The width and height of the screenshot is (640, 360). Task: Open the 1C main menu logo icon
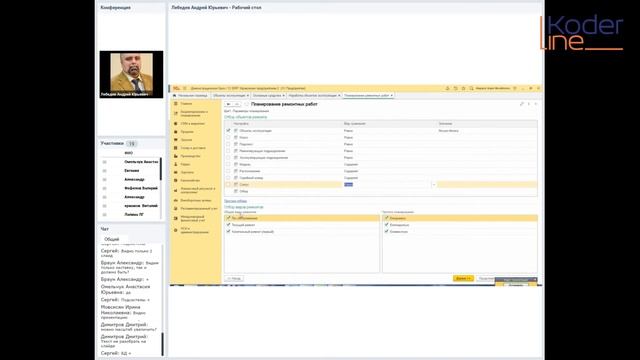point(176,88)
